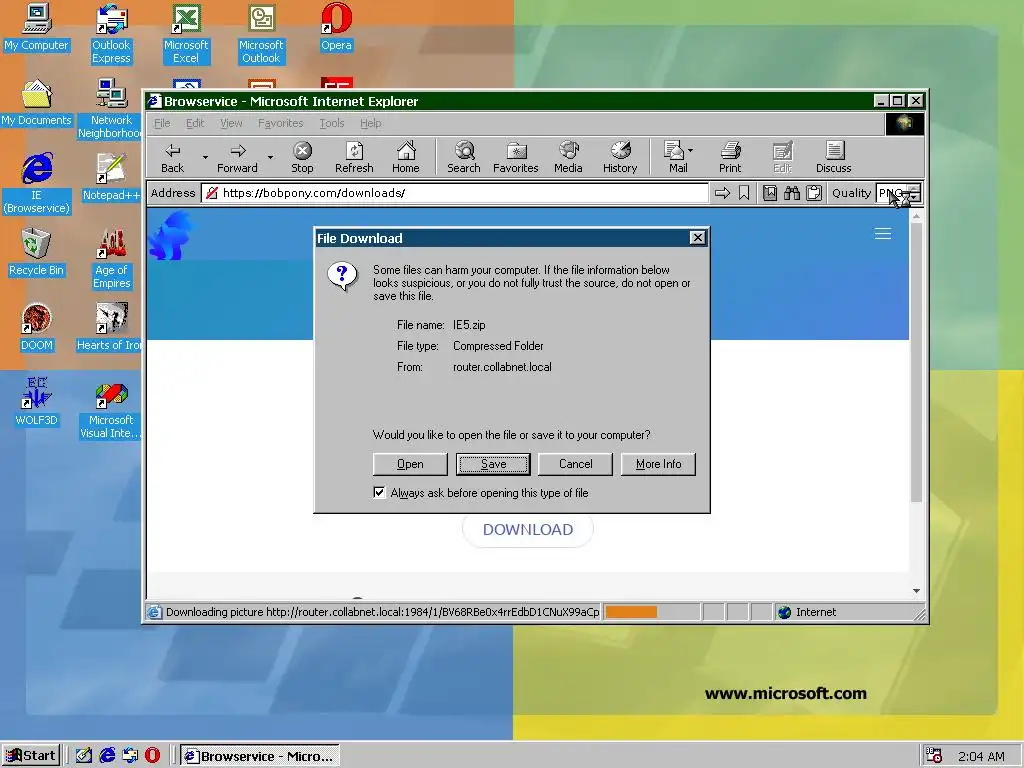
Task: Open the File menu
Action: (x=162, y=123)
